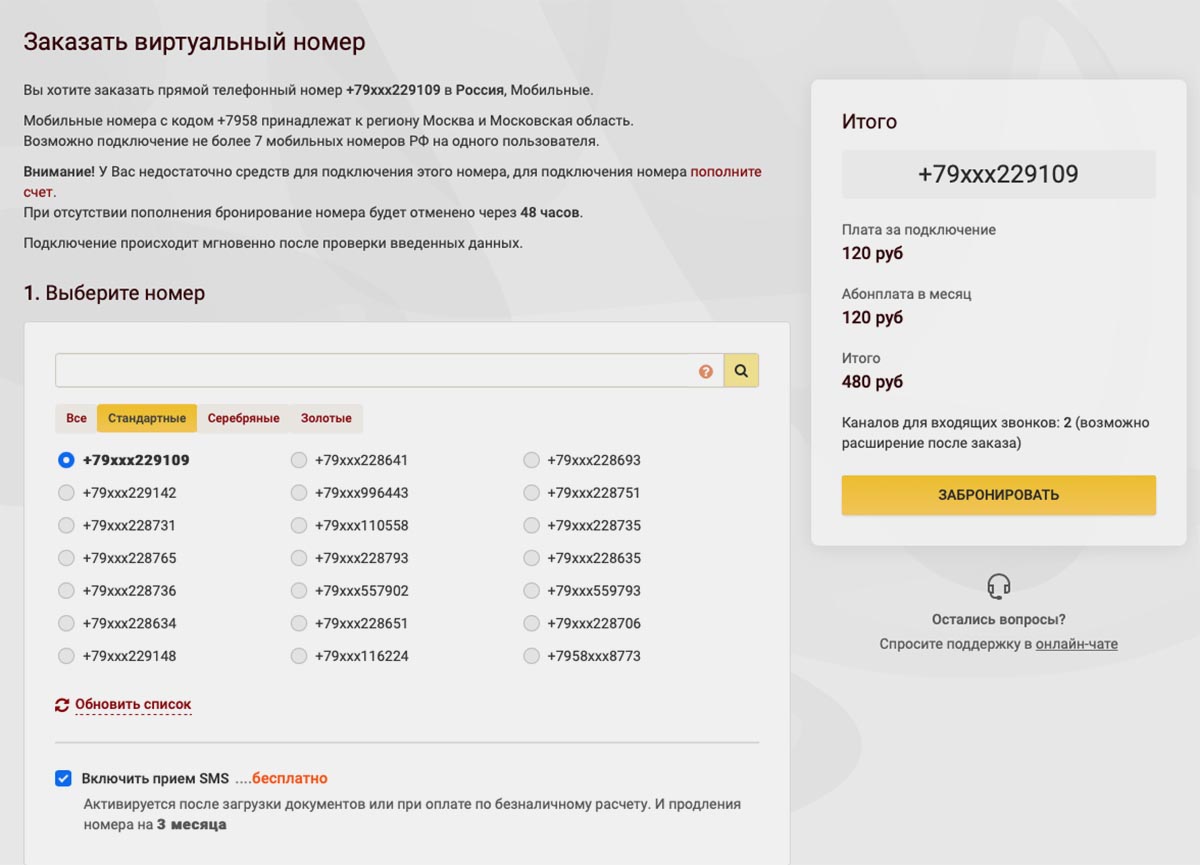The height and width of the screenshot is (865, 1200).
Task: Uncheck the Включить прием SMS checkbox
Action: (64, 778)
